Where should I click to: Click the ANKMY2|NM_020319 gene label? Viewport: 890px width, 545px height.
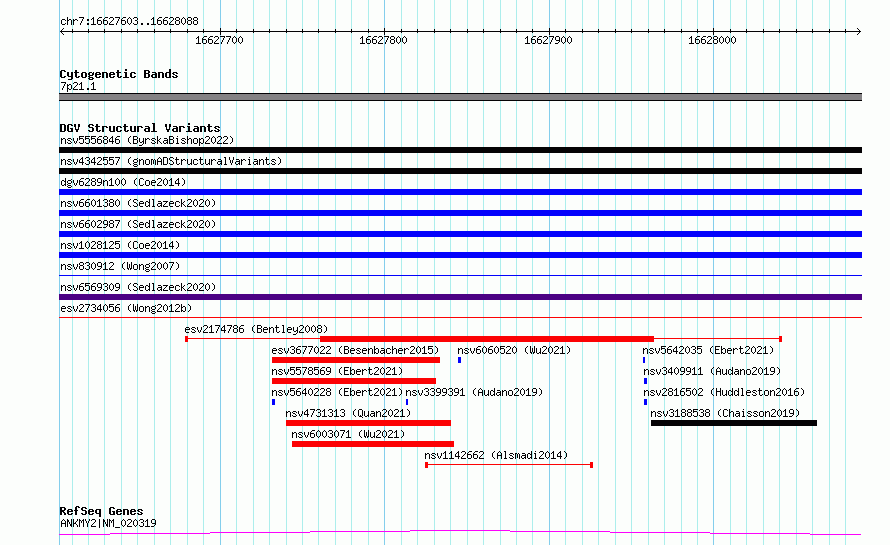pos(108,523)
